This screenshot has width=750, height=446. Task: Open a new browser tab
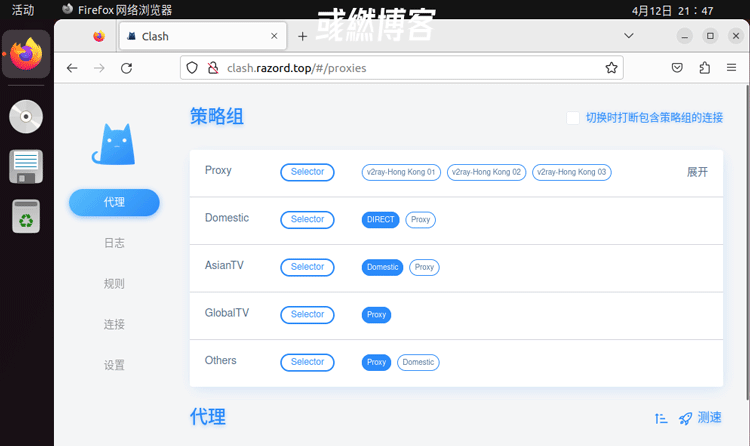pos(303,36)
